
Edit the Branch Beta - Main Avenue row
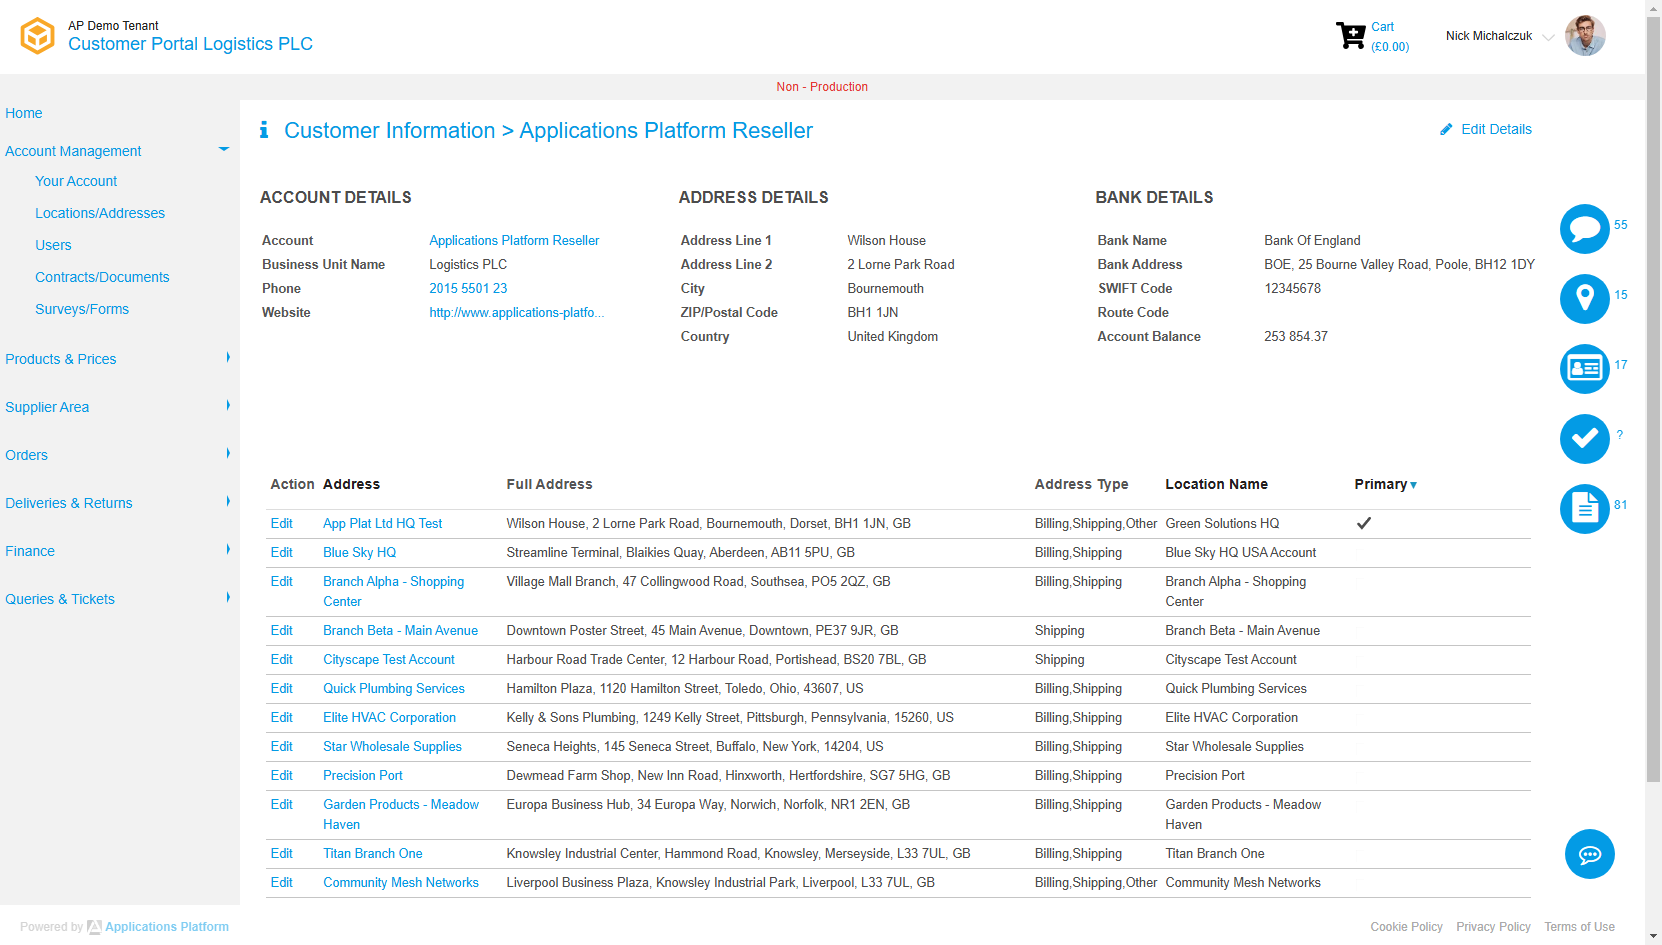tap(281, 630)
